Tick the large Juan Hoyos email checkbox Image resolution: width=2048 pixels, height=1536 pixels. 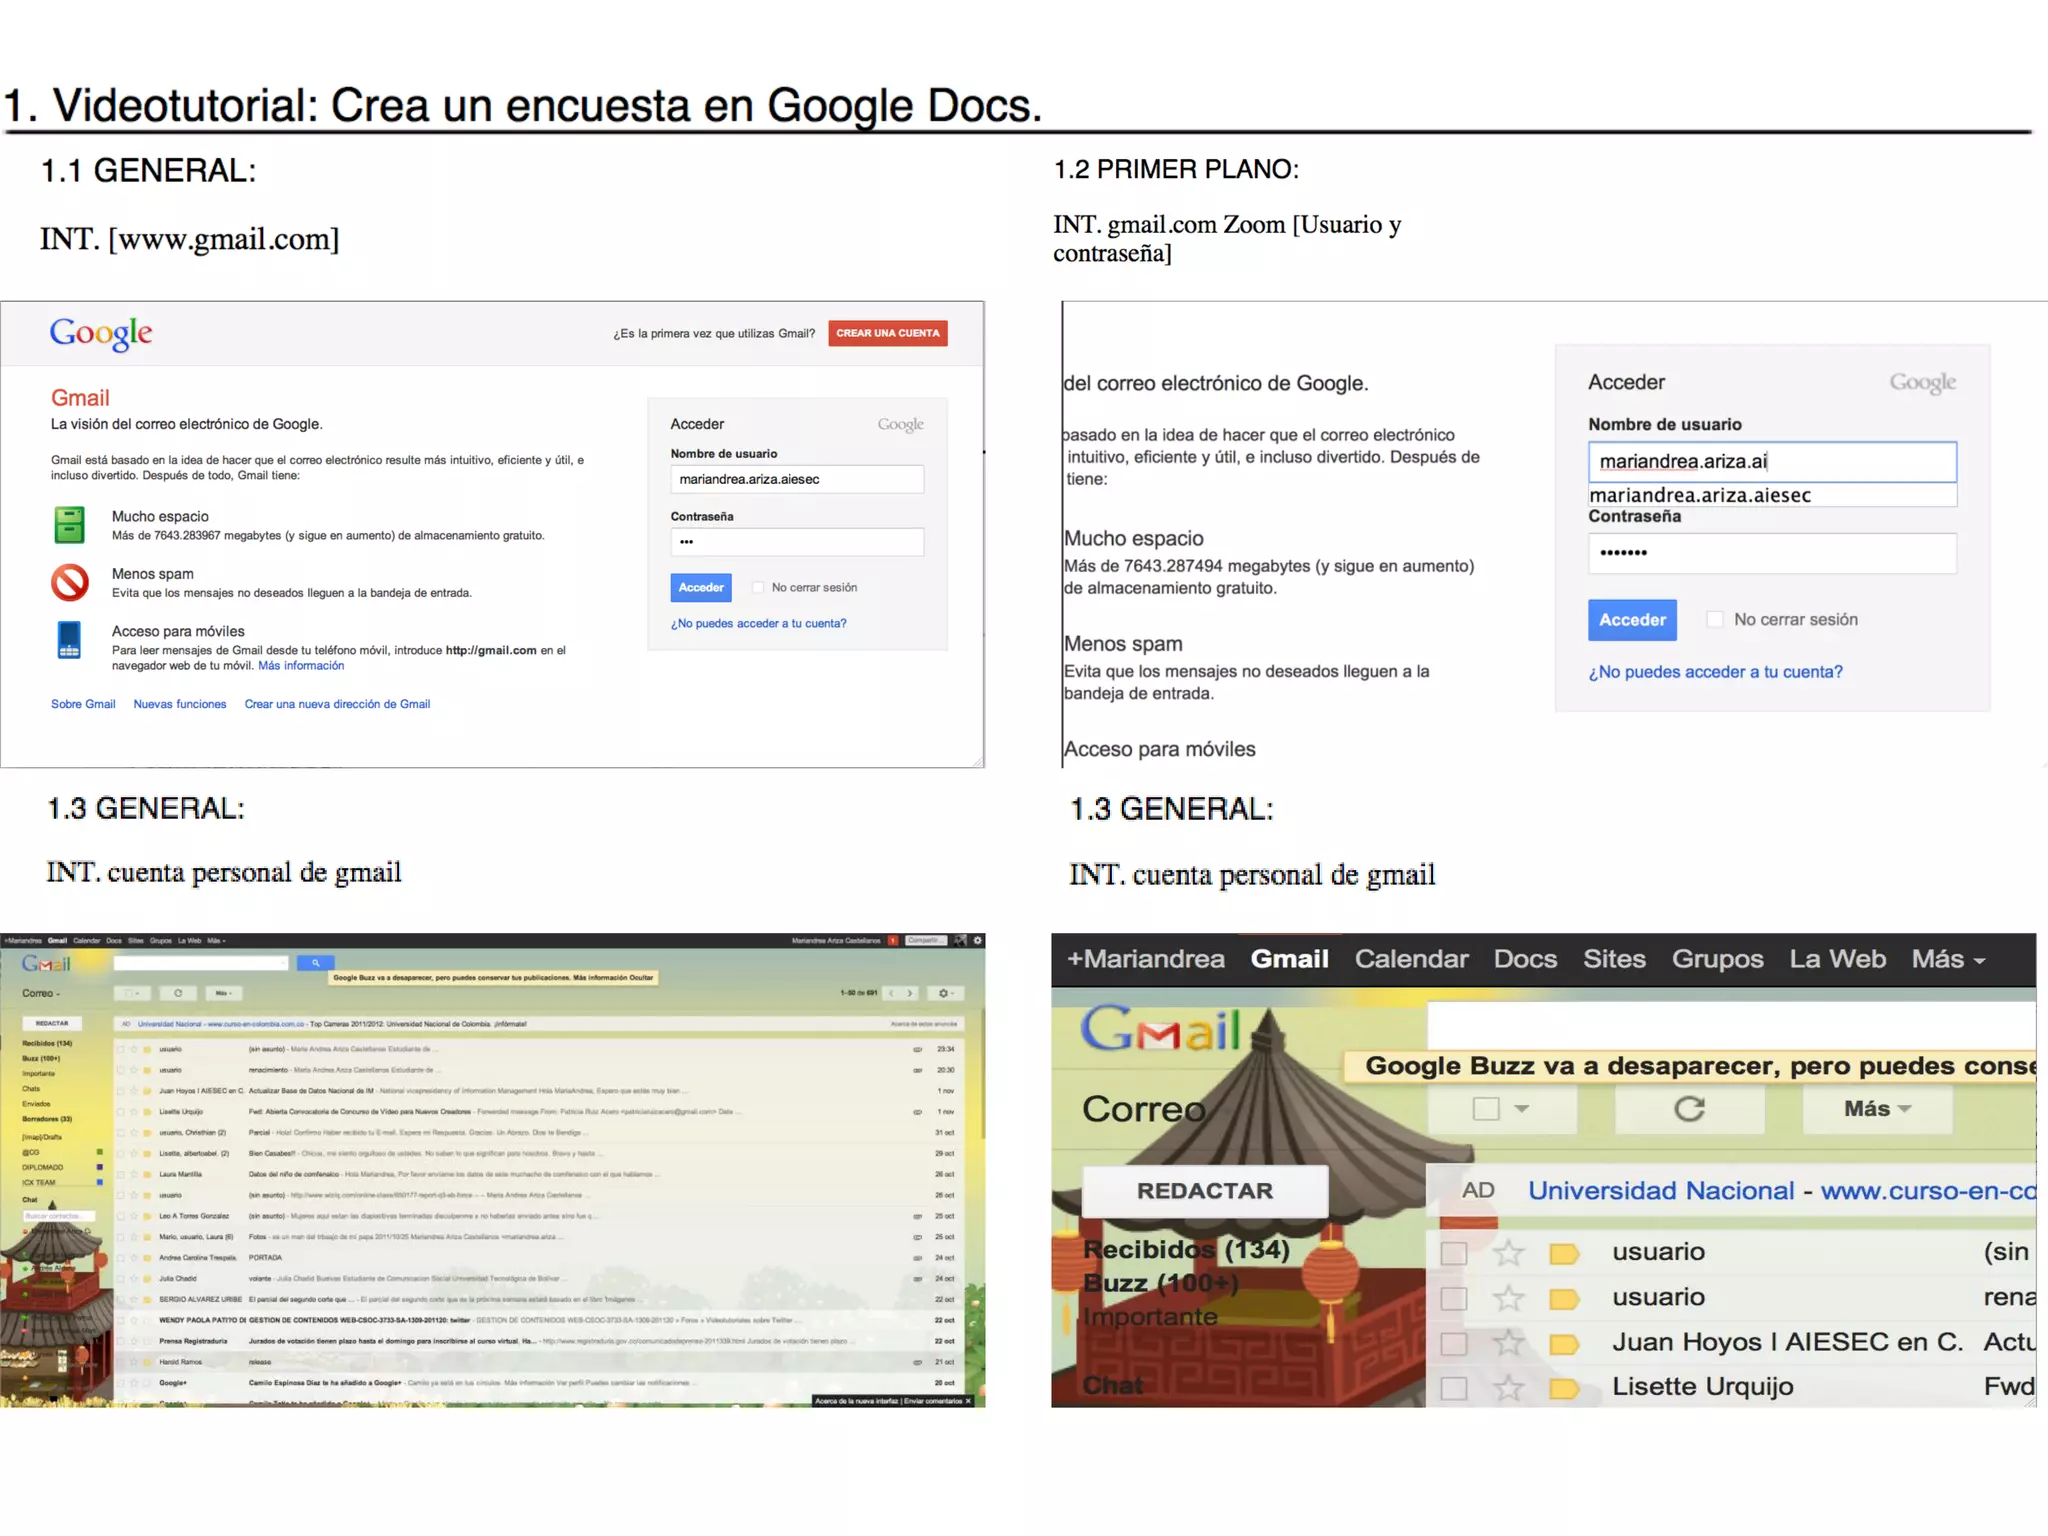(x=1454, y=1343)
